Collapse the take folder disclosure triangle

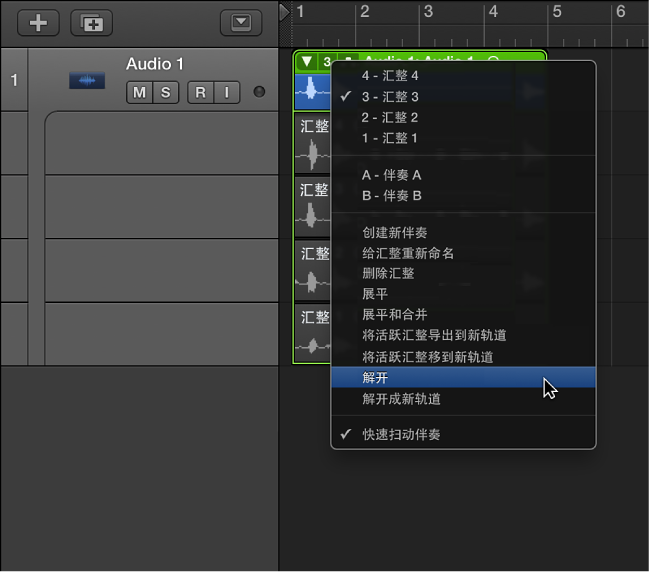tap(307, 62)
